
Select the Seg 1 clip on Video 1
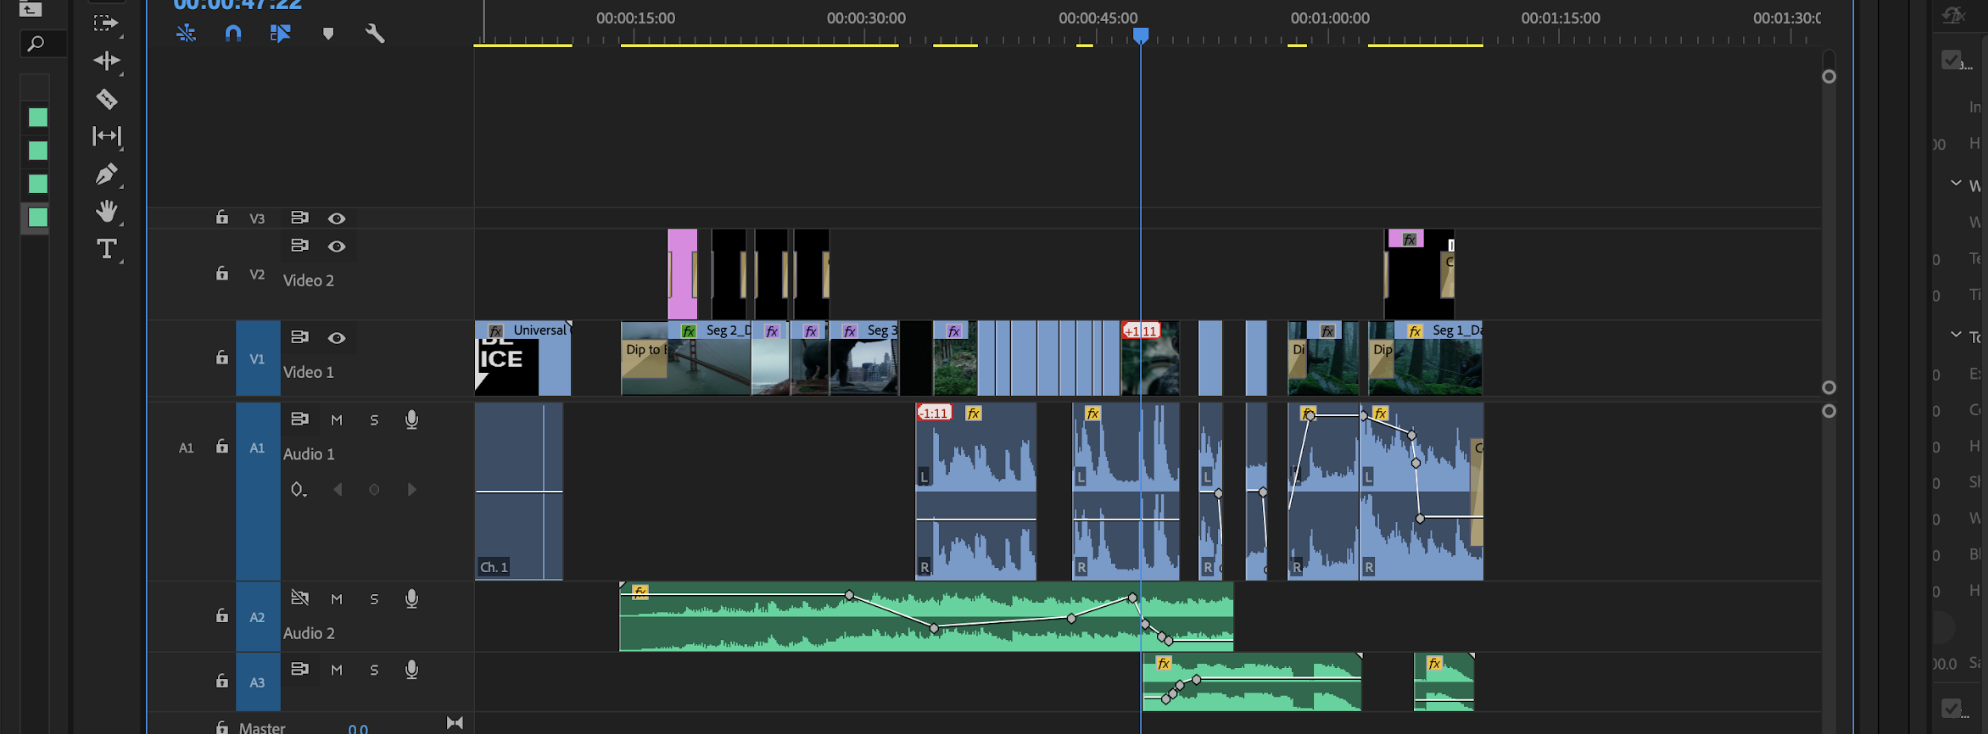(x=1425, y=358)
